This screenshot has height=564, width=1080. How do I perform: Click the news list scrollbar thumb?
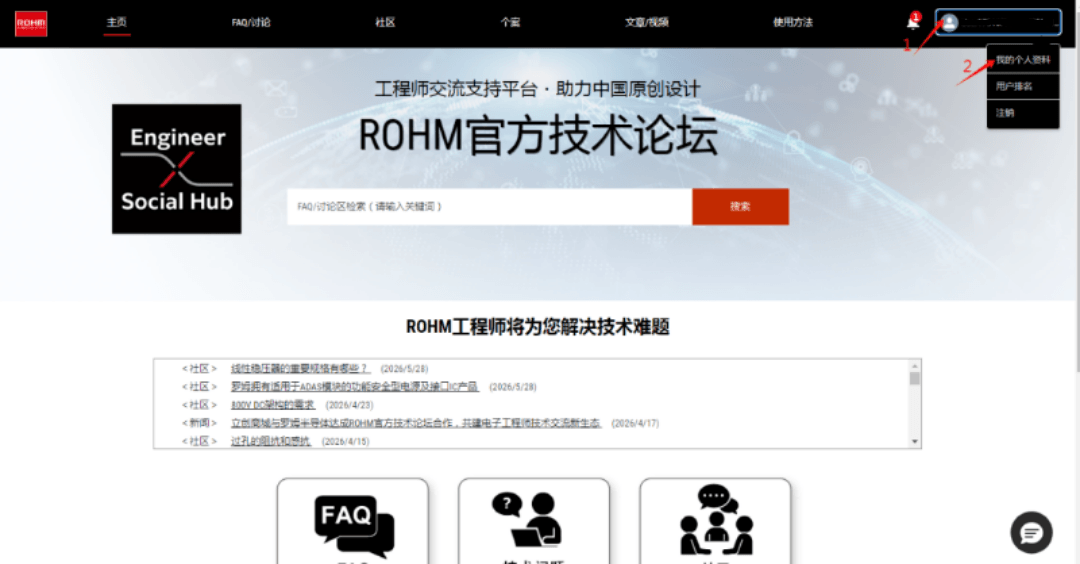[x=915, y=379]
